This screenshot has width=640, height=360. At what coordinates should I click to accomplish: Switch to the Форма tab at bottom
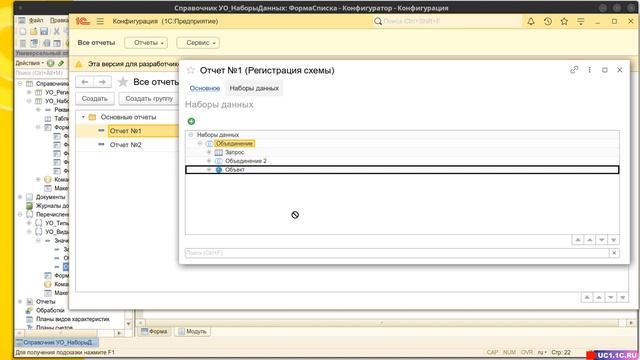click(154, 331)
